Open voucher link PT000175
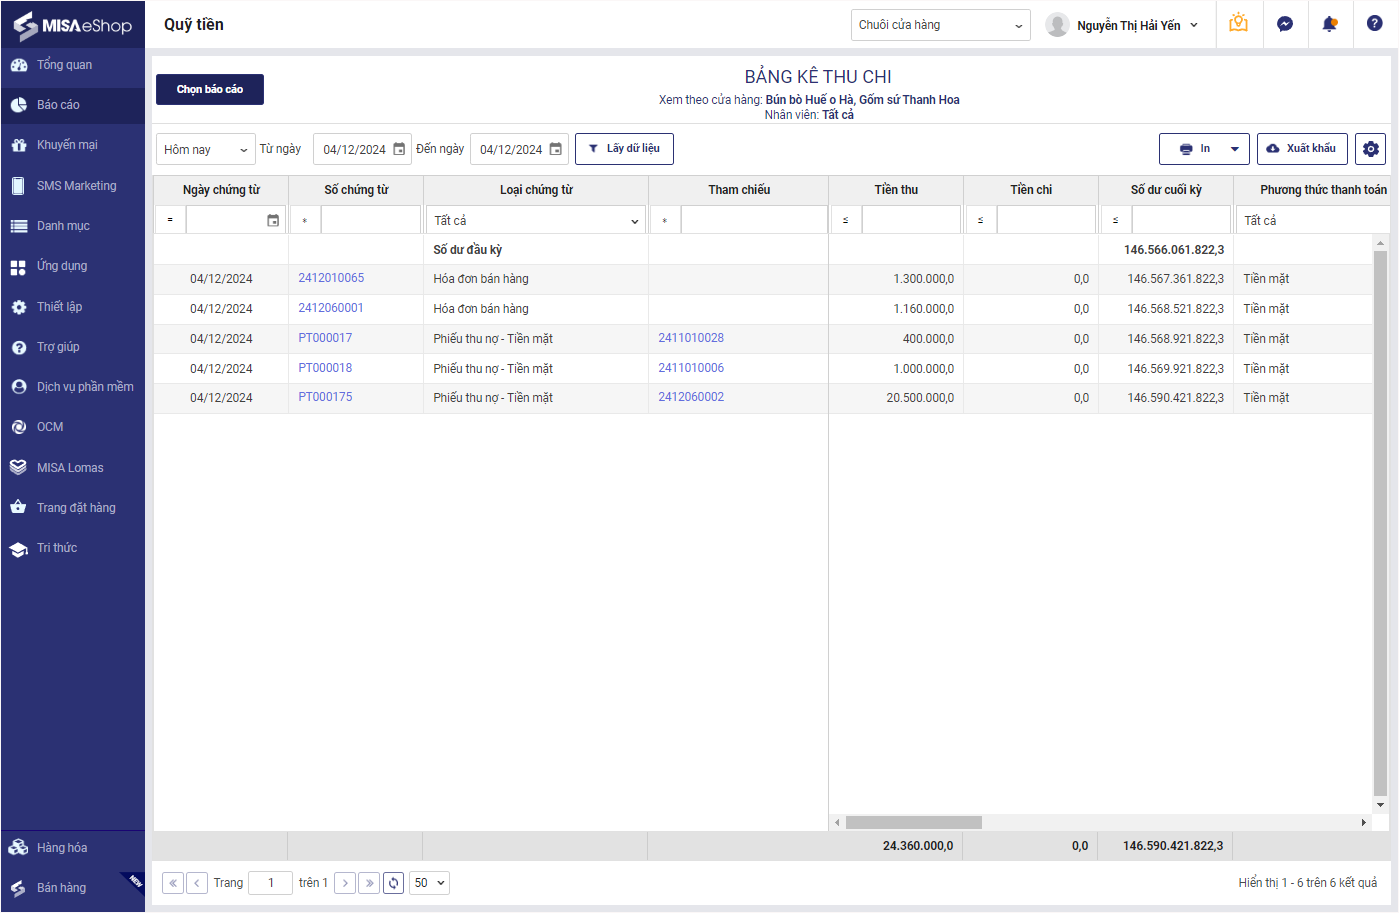 pyautogui.click(x=325, y=397)
